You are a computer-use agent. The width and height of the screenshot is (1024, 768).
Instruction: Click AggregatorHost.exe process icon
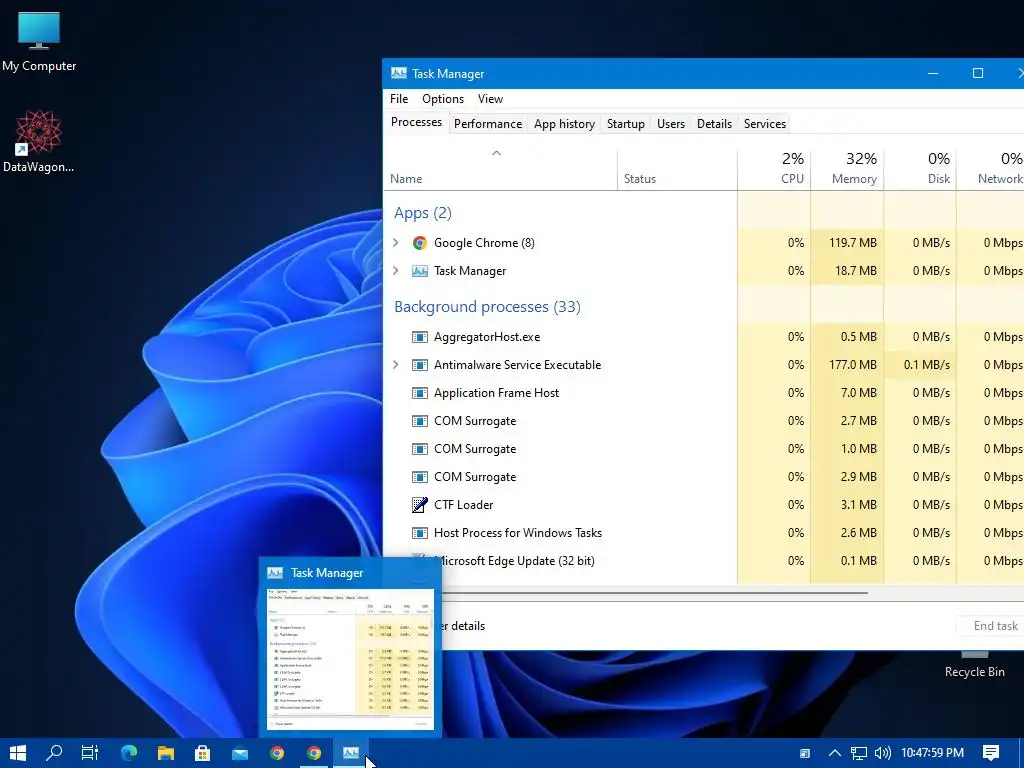point(419,337)
